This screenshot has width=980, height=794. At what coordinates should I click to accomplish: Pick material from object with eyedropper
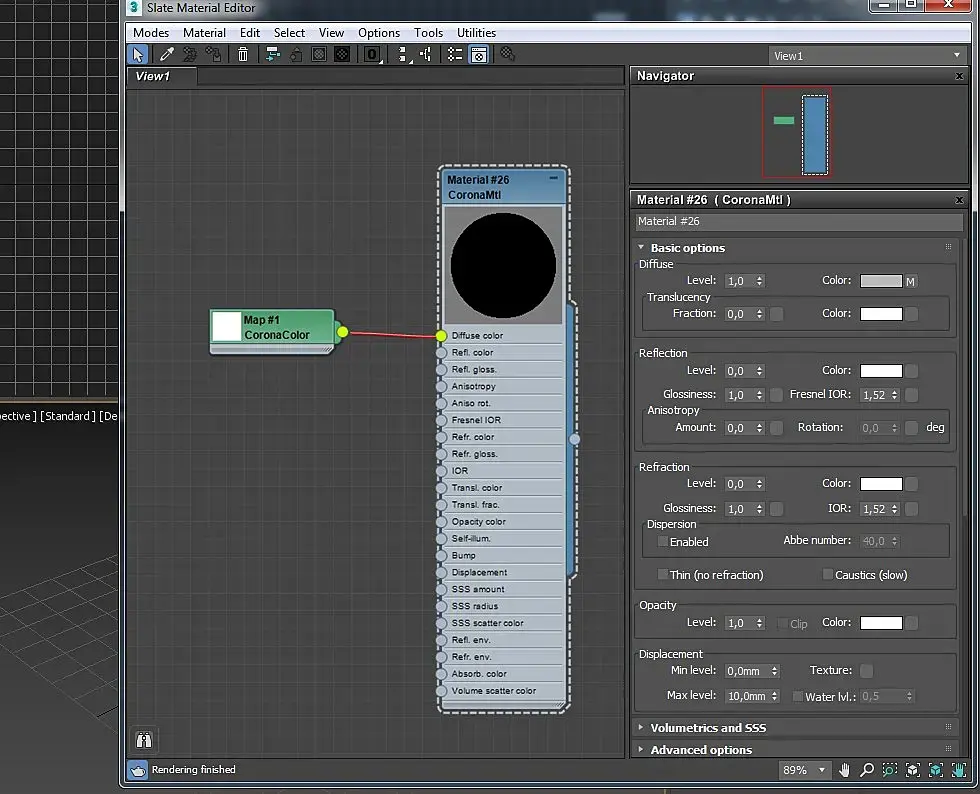click(167, 55)
